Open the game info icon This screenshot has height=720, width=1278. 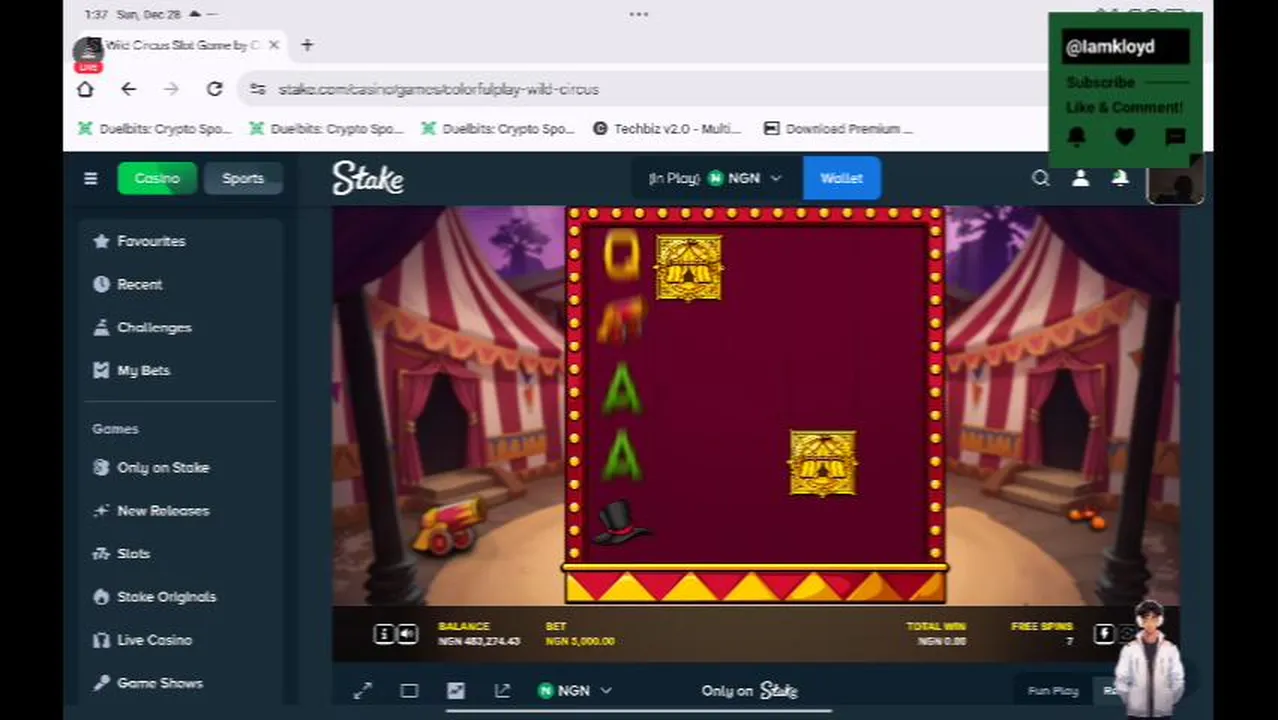384,633
